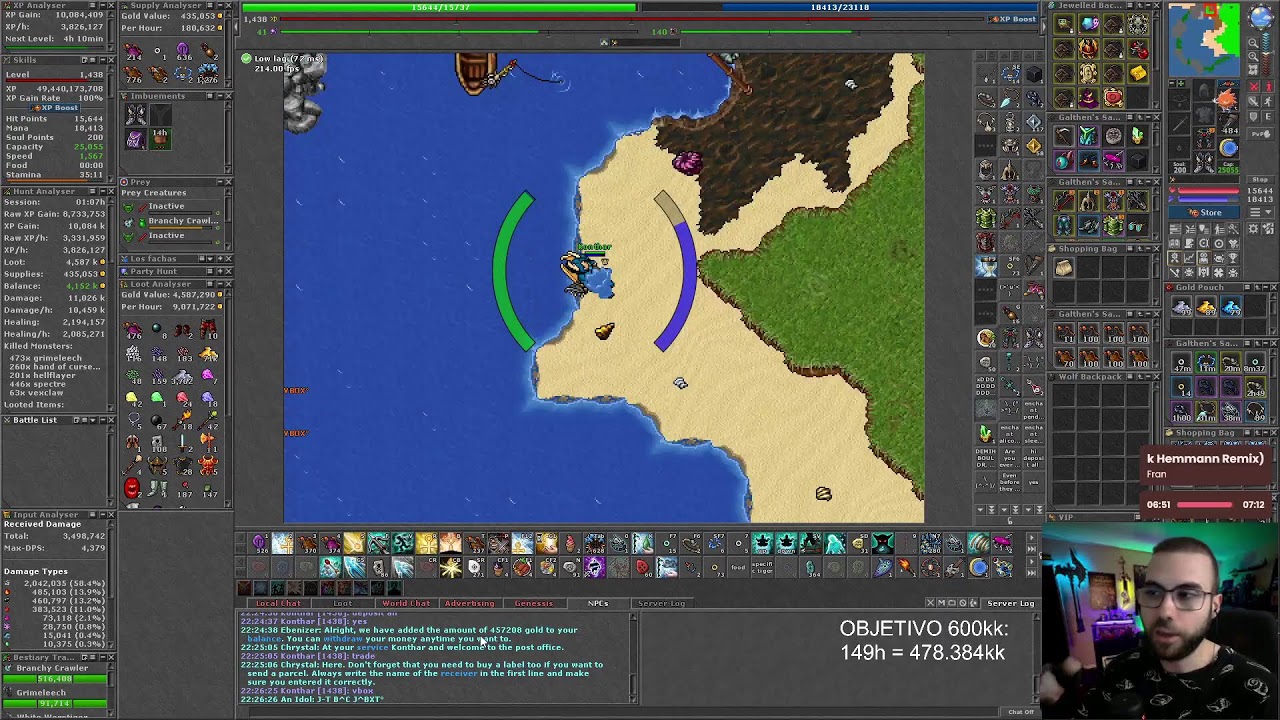Minimize the Shopping Bag container
Viewport: 1280px width, 720px height.
point(1149,249)
